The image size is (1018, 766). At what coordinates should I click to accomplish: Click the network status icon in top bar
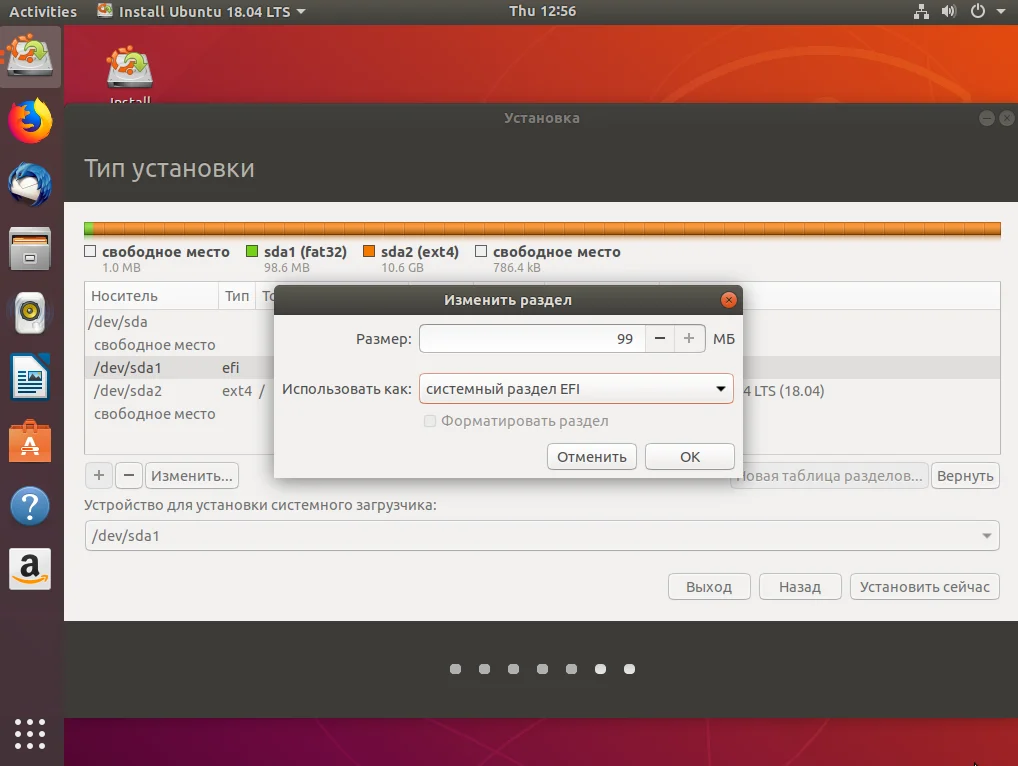(x=921, y=11)
